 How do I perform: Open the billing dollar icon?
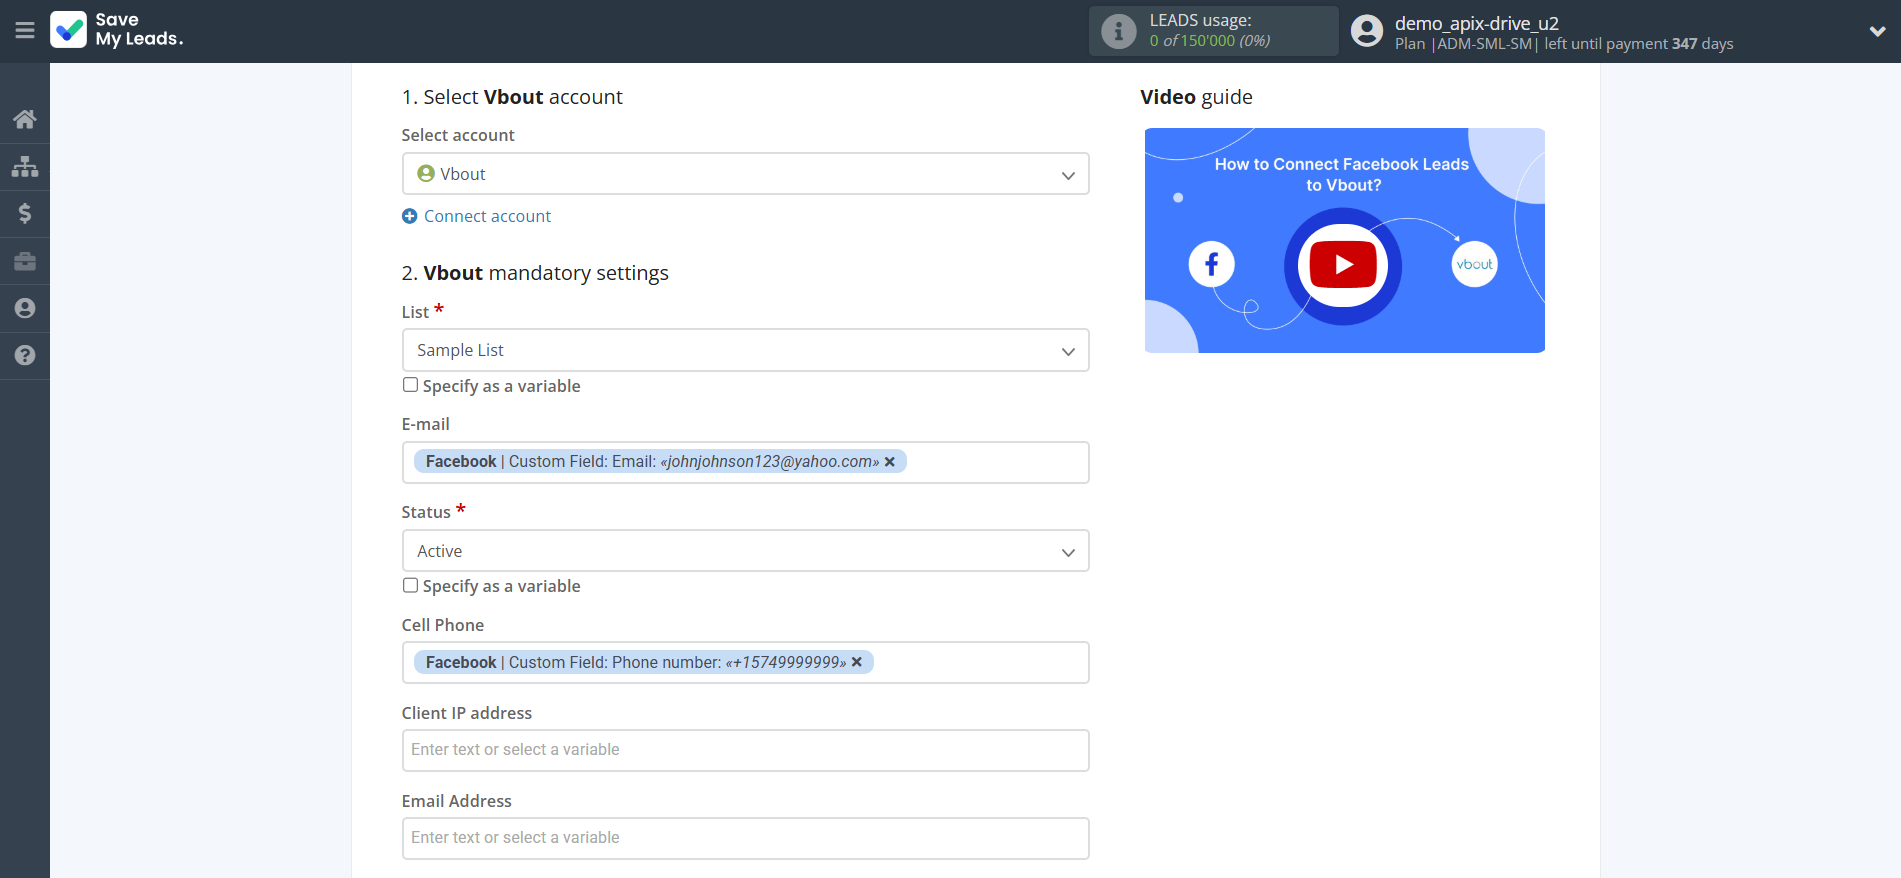point(25,214)
